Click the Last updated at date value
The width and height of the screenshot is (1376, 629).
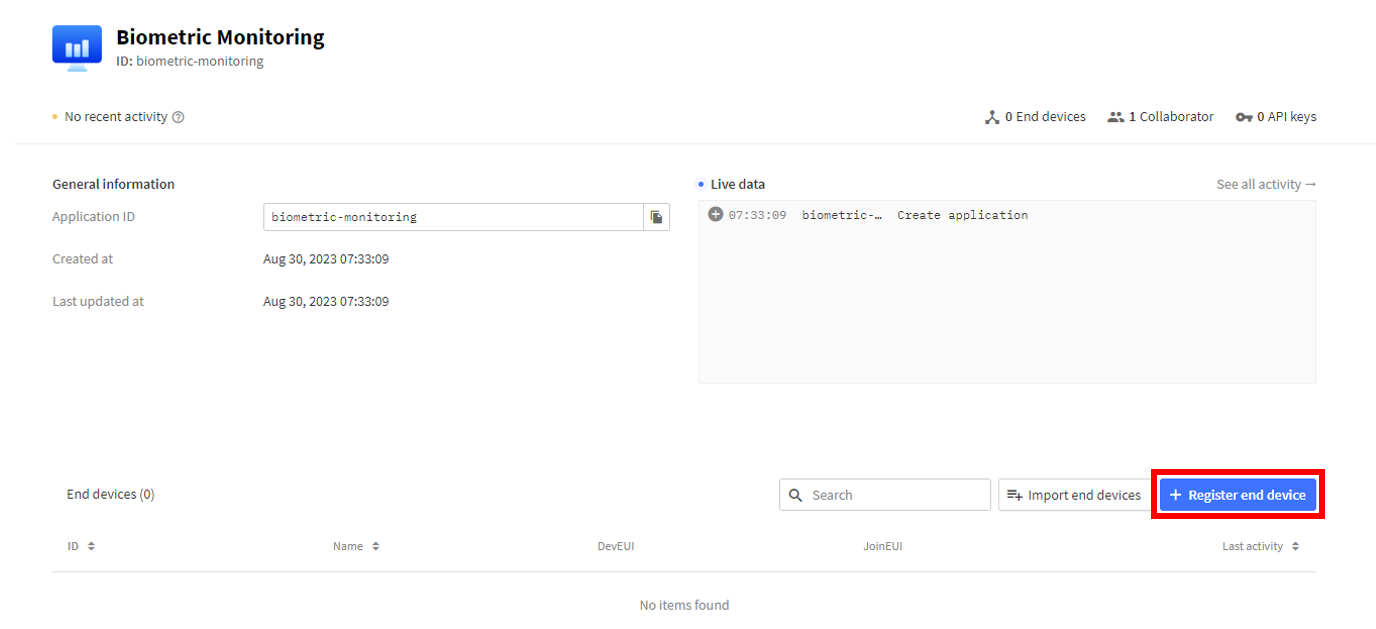[x=326, y=301]
